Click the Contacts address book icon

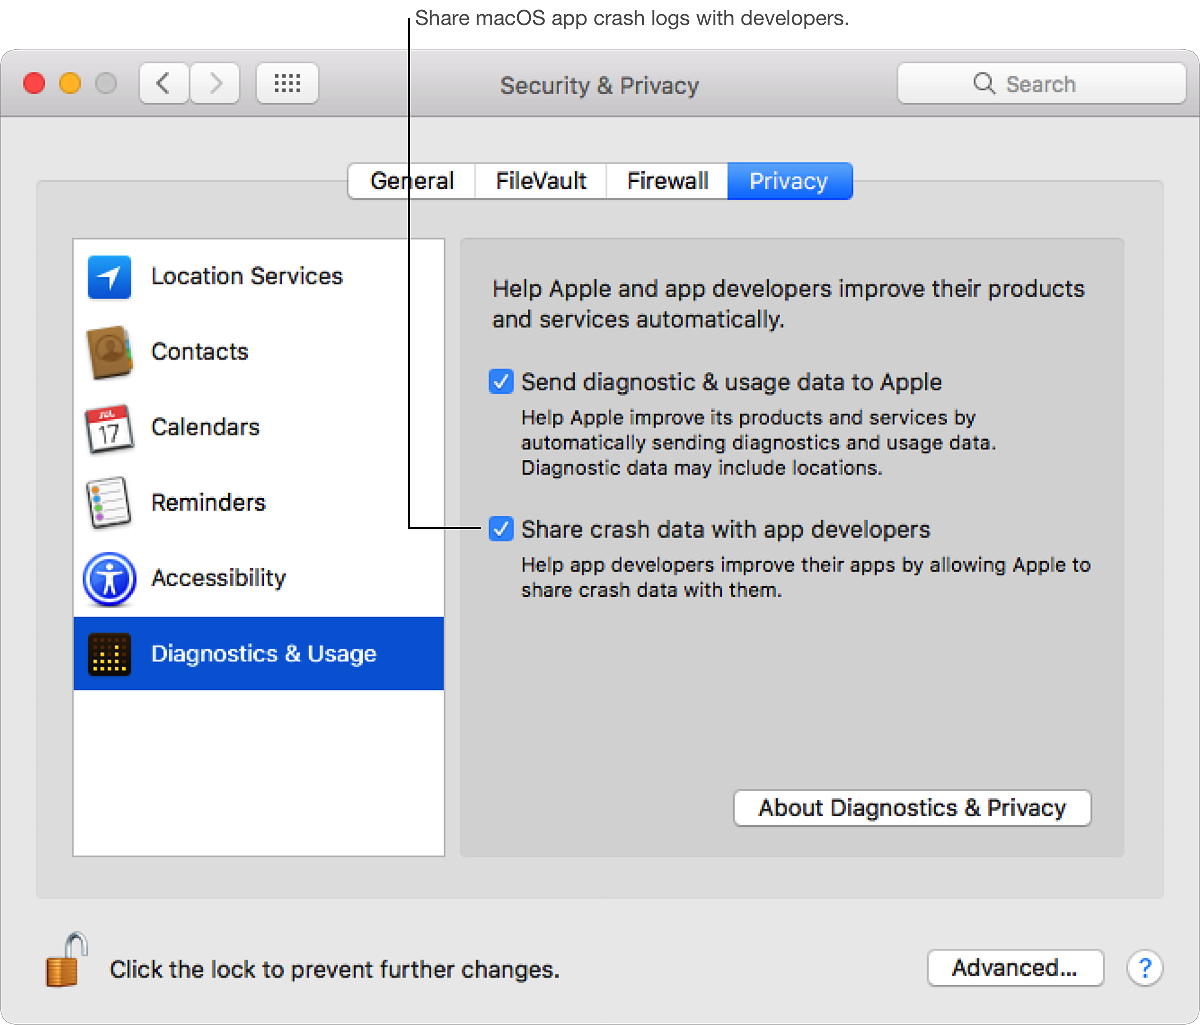click(109, 352)
